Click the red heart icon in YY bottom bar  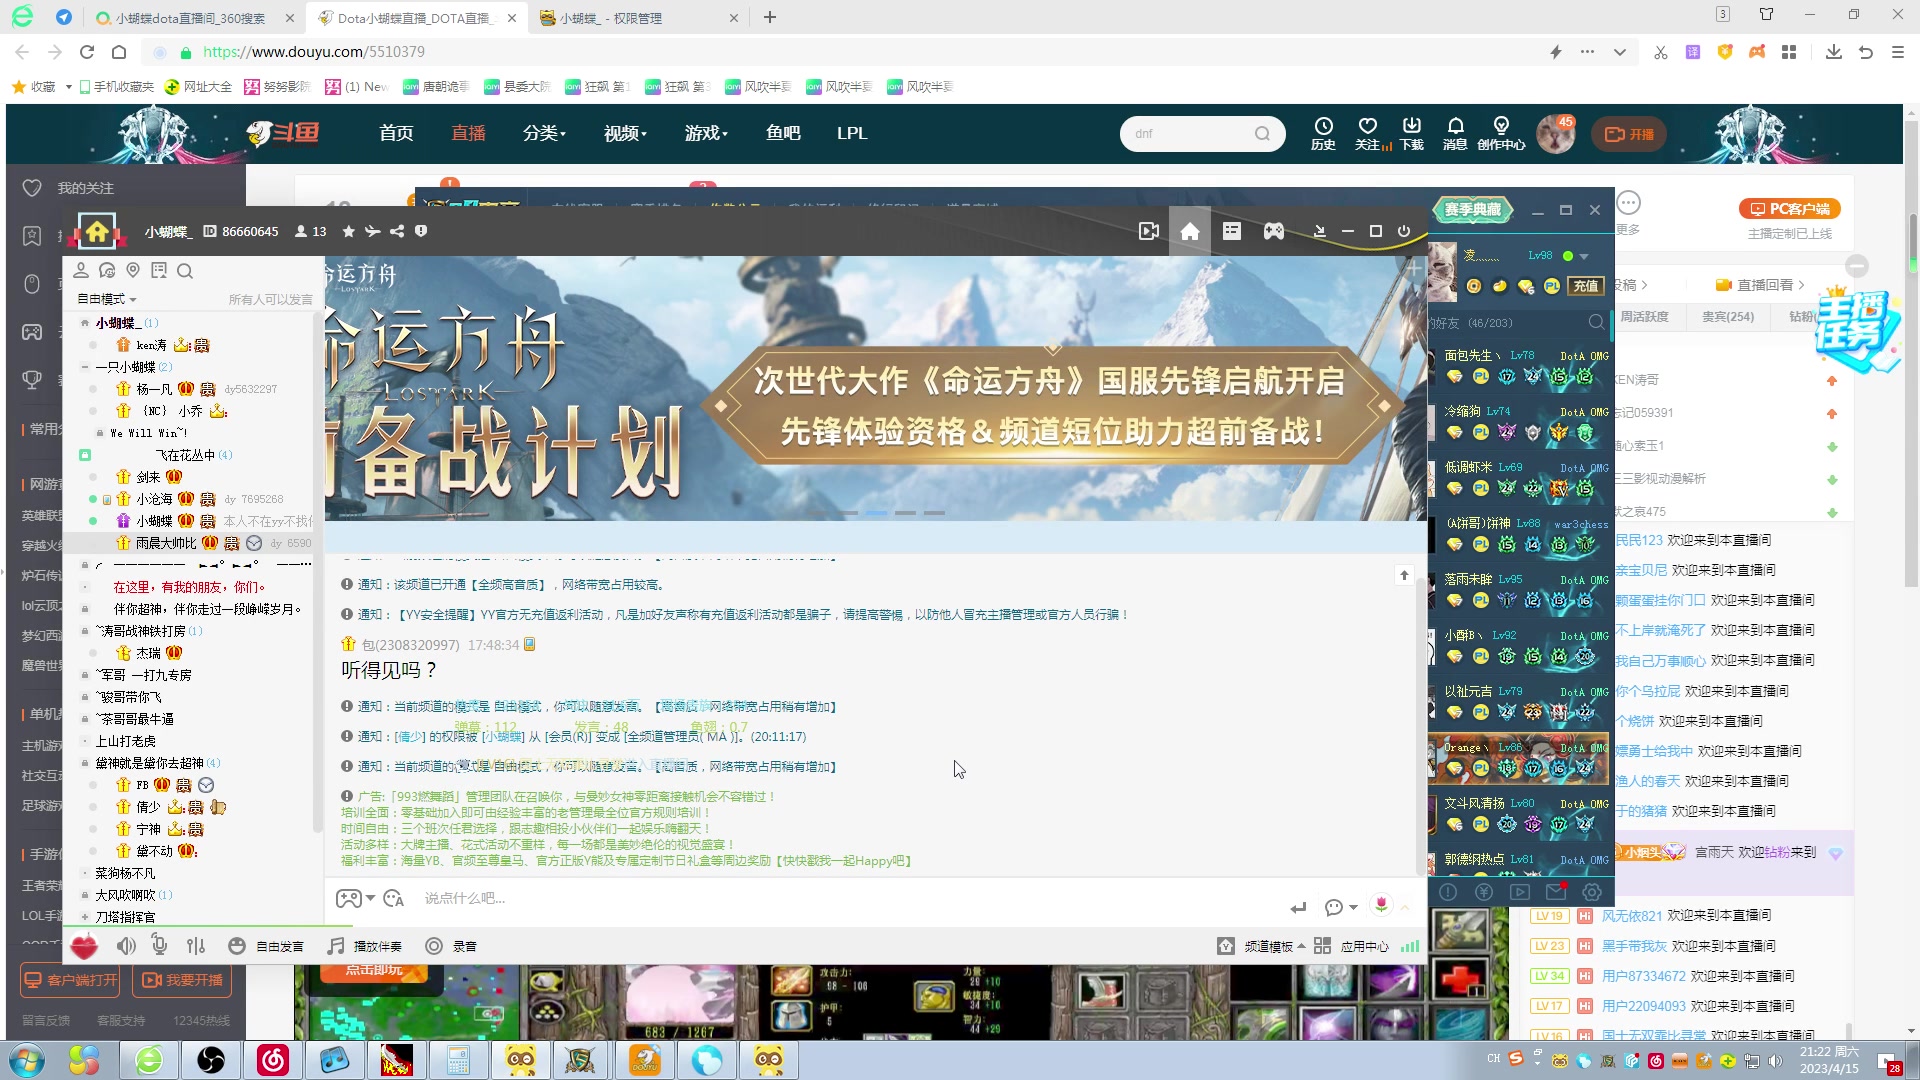[84, 946]
